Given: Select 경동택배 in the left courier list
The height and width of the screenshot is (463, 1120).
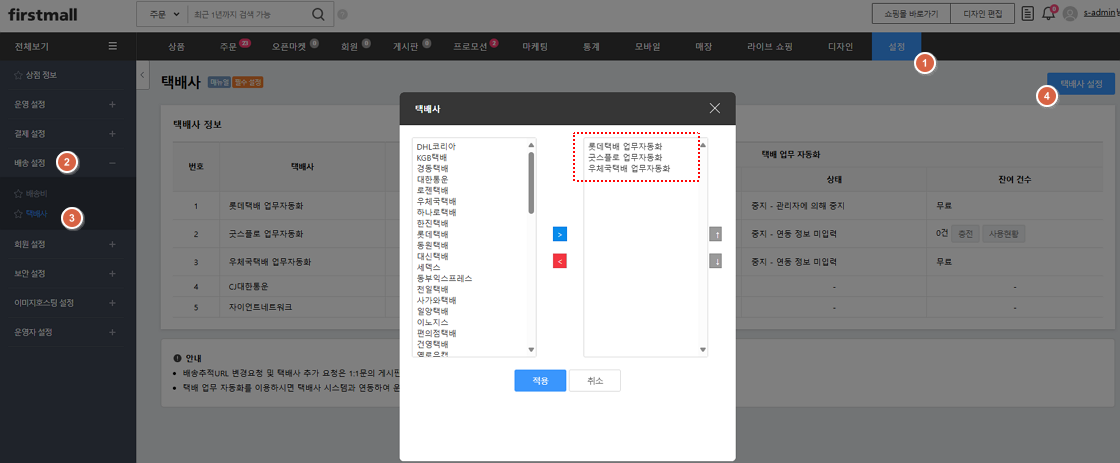Looking at the screenshot, I should coord(432,169).
